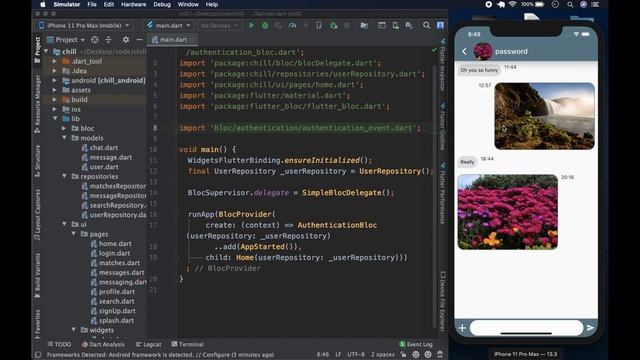Tap the waterfall photo message
The height and width of the screenshot is (360, 640).
pos(544,116)
